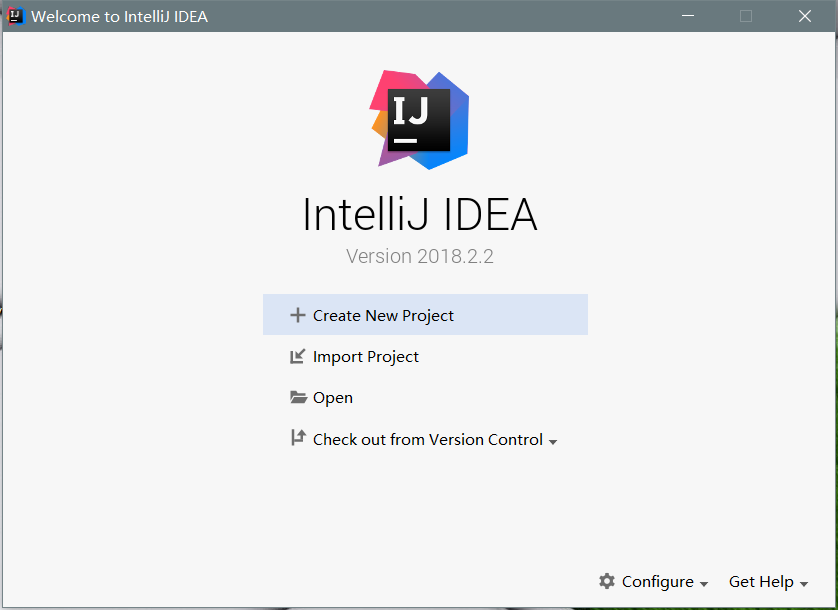Viewport: 838px width, 610px height.
Task: Expand the Configure dropdown arrow
Action: coord(704,584)
